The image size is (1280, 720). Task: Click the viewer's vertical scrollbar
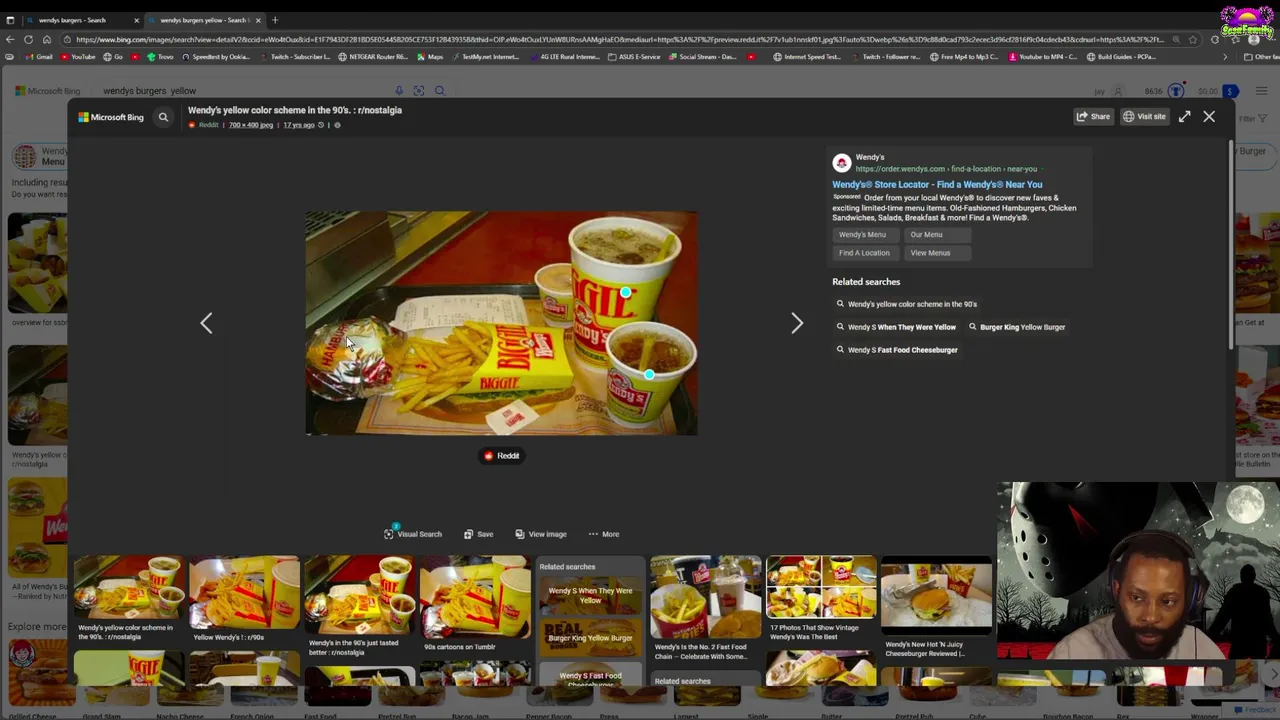(x=1231, y=245)
